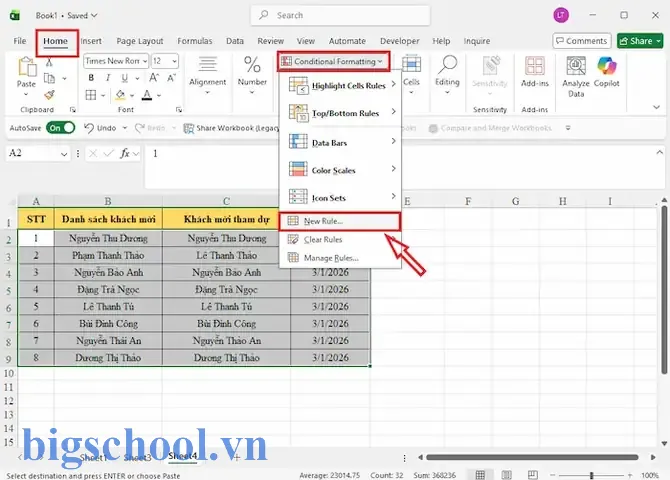Switch to the Data tab
The image size is (670, 480).
[x=235, y=41]
